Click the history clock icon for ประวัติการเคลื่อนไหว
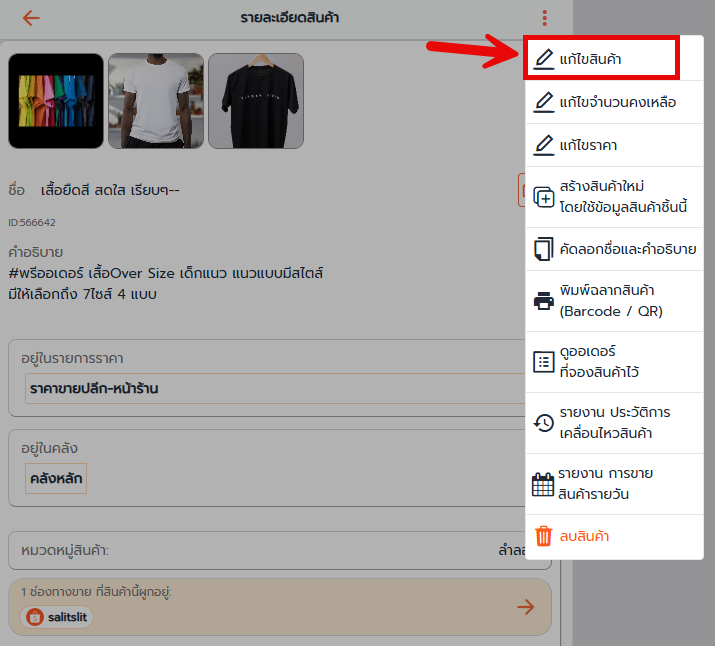Viewport: 715px width, 646px height. point(544,423)
